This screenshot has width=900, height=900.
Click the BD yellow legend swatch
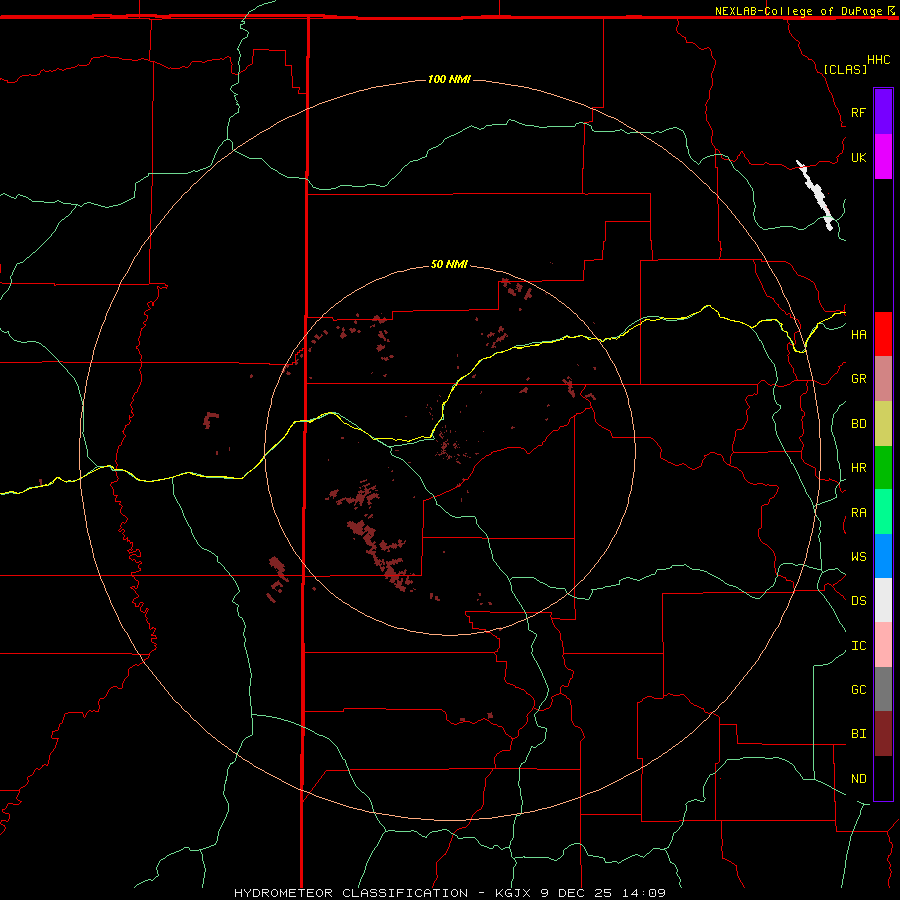coord(883,424)
